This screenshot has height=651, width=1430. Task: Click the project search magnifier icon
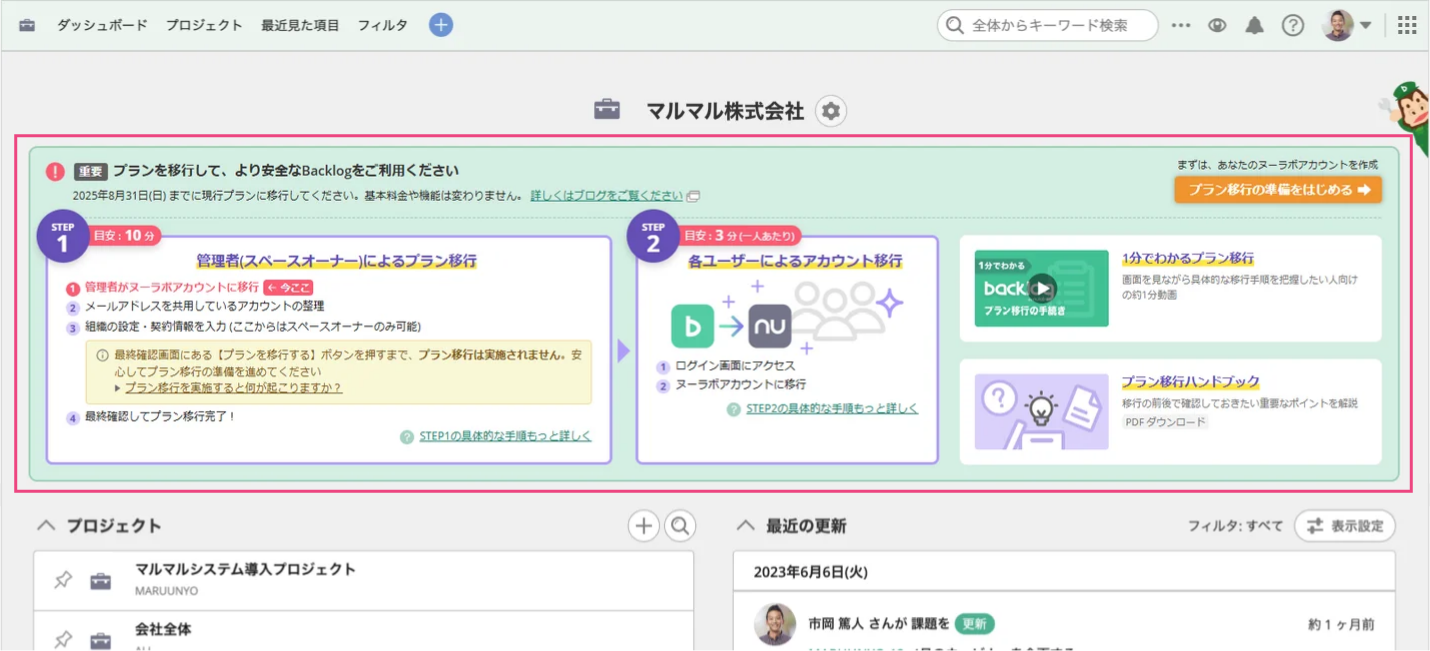(680, 525)
